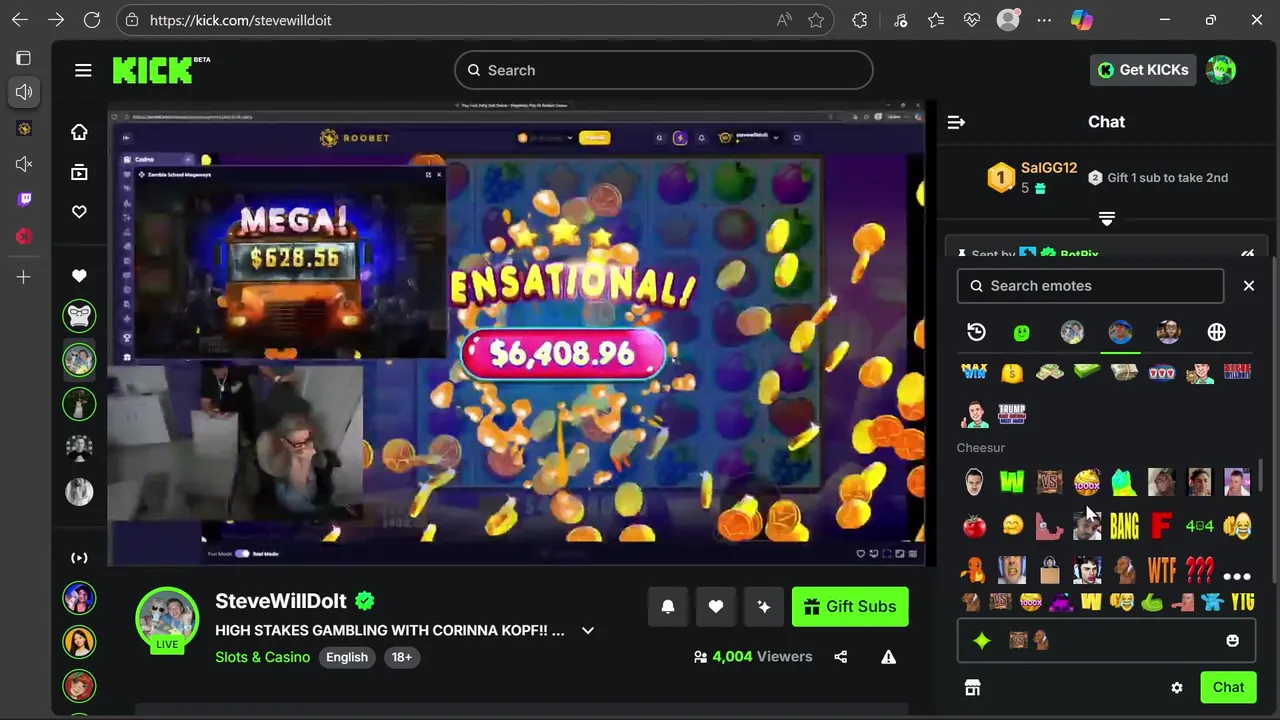Insert the white three dots emote
Viewport: 1280px width, 720px height.
(1237, 575)
